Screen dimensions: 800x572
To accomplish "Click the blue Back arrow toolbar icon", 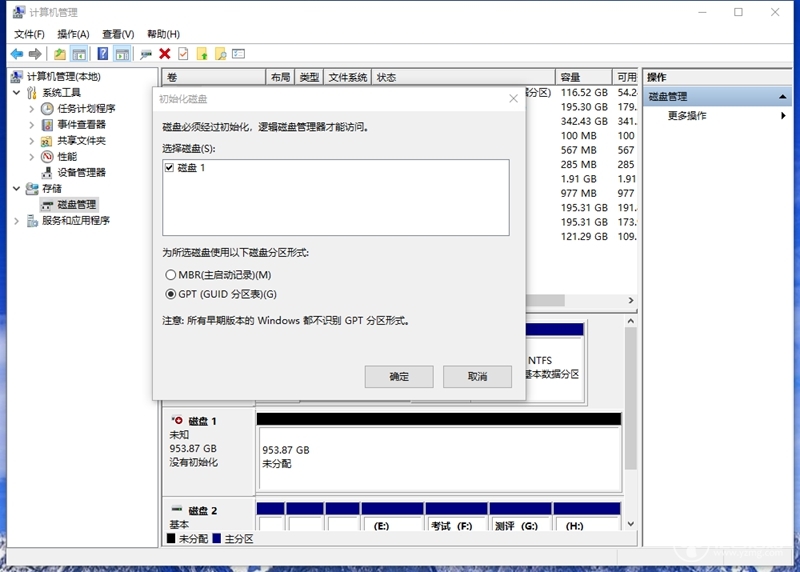I will click(17, 54).
